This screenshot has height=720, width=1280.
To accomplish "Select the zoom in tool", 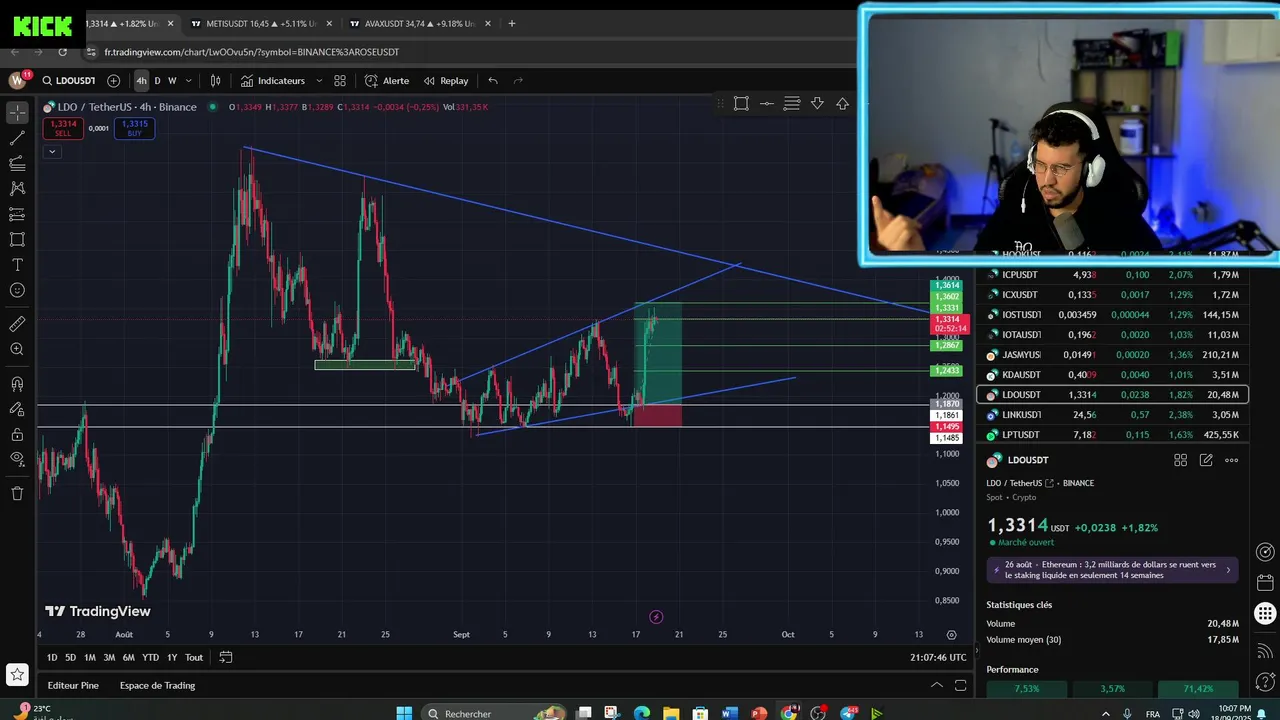I will [17, 349].
